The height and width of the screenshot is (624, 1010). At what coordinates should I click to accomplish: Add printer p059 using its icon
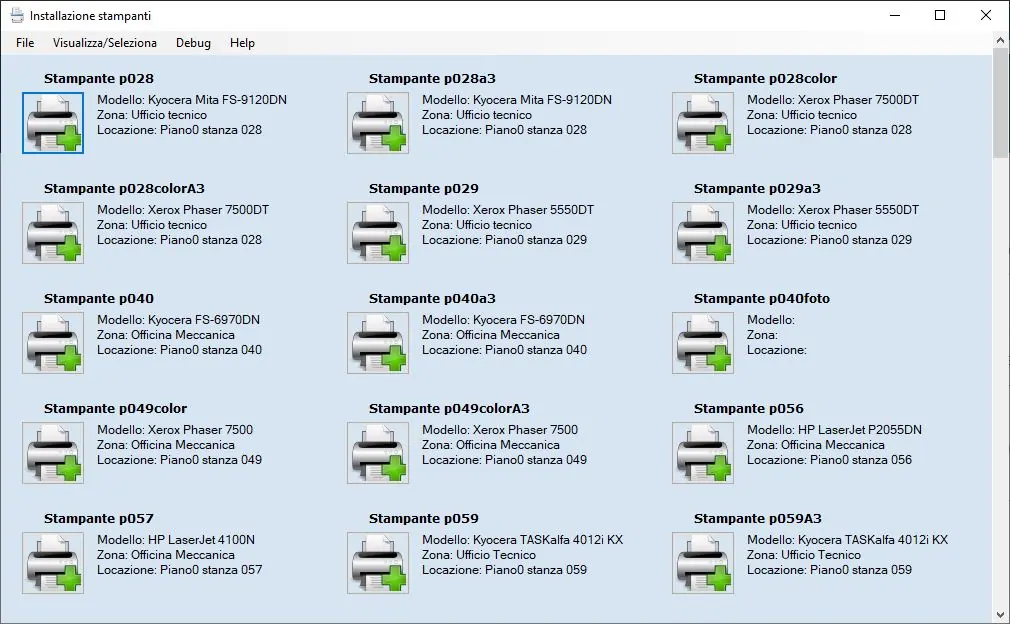click(378, 563)
